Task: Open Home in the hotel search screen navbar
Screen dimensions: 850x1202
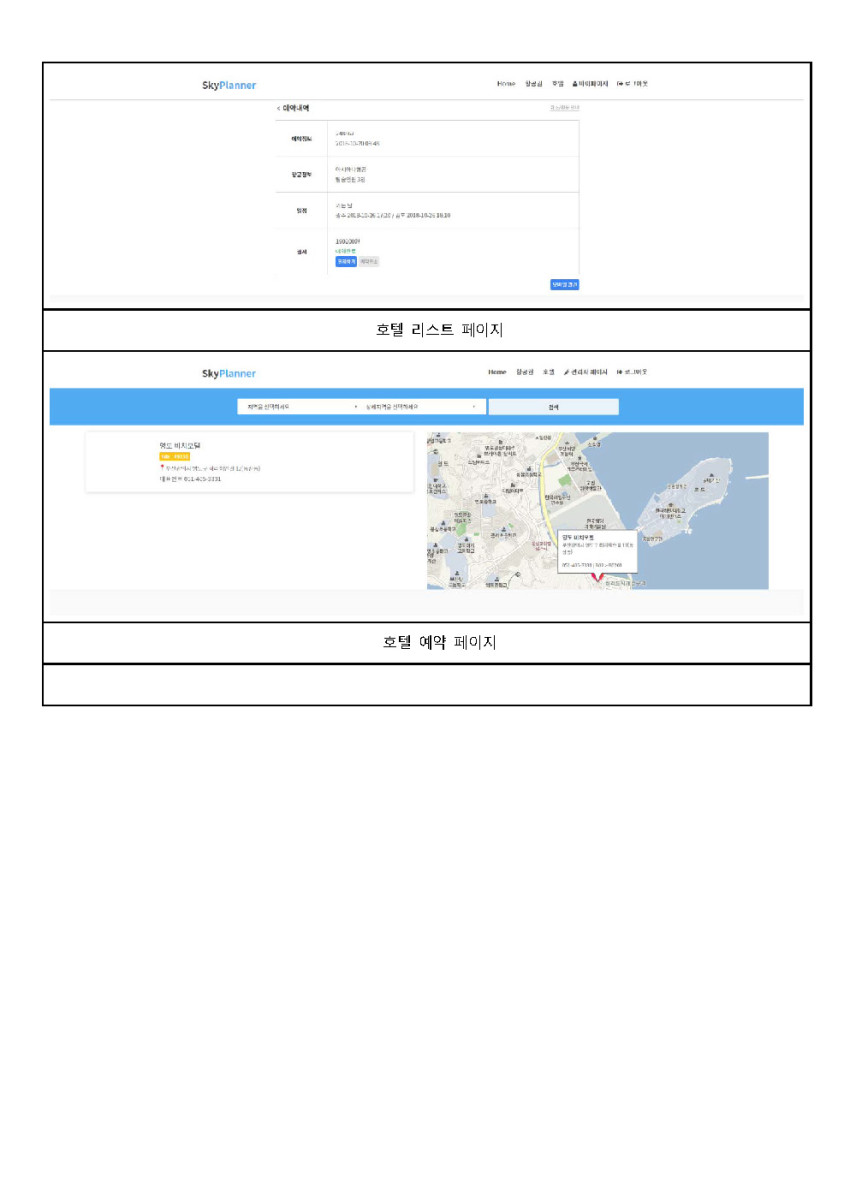Action: 497,372
